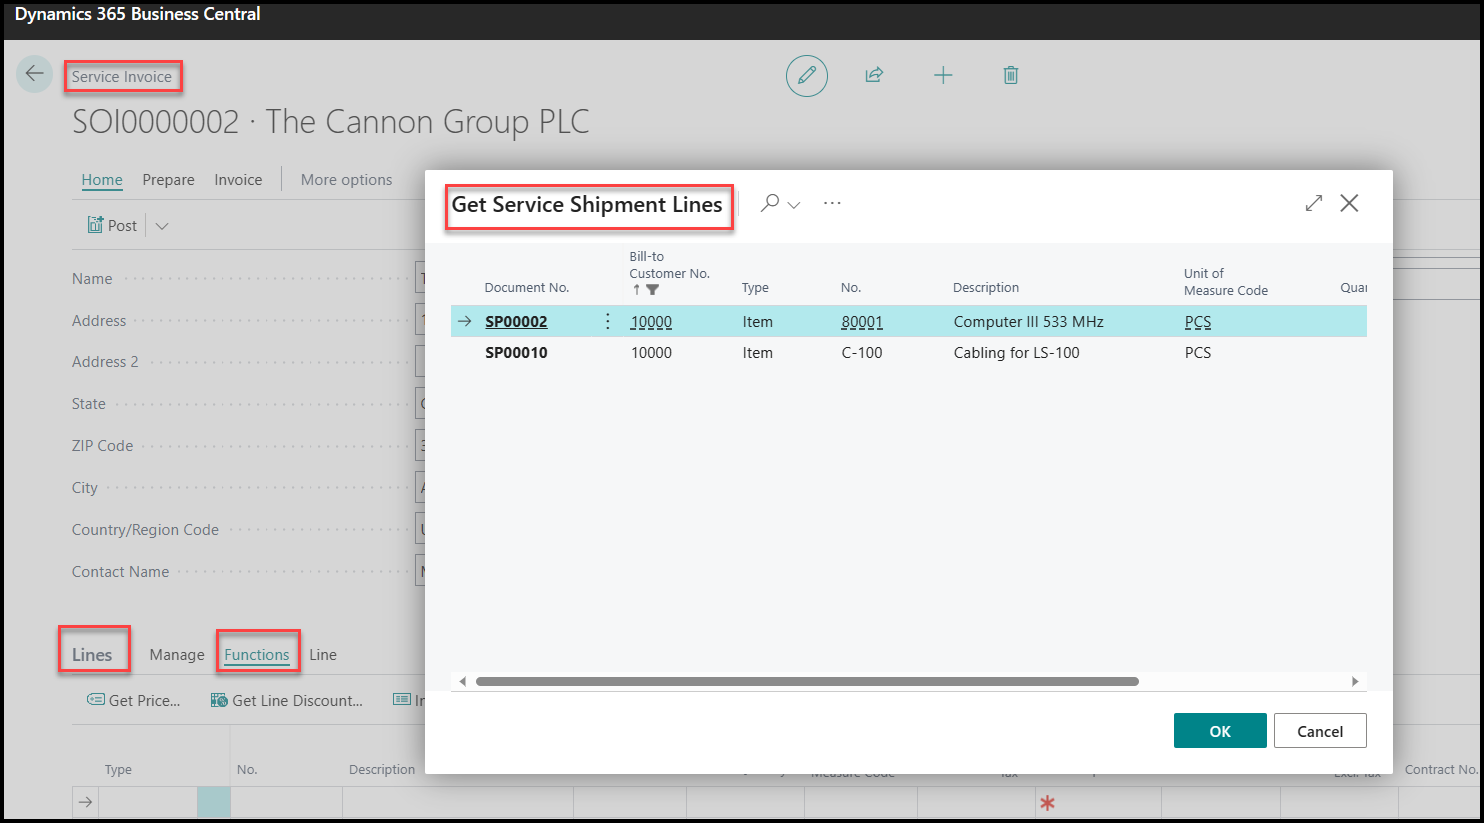Open the Prepare menu tab
Screen dimensions: 1484x823
point(168,180)
